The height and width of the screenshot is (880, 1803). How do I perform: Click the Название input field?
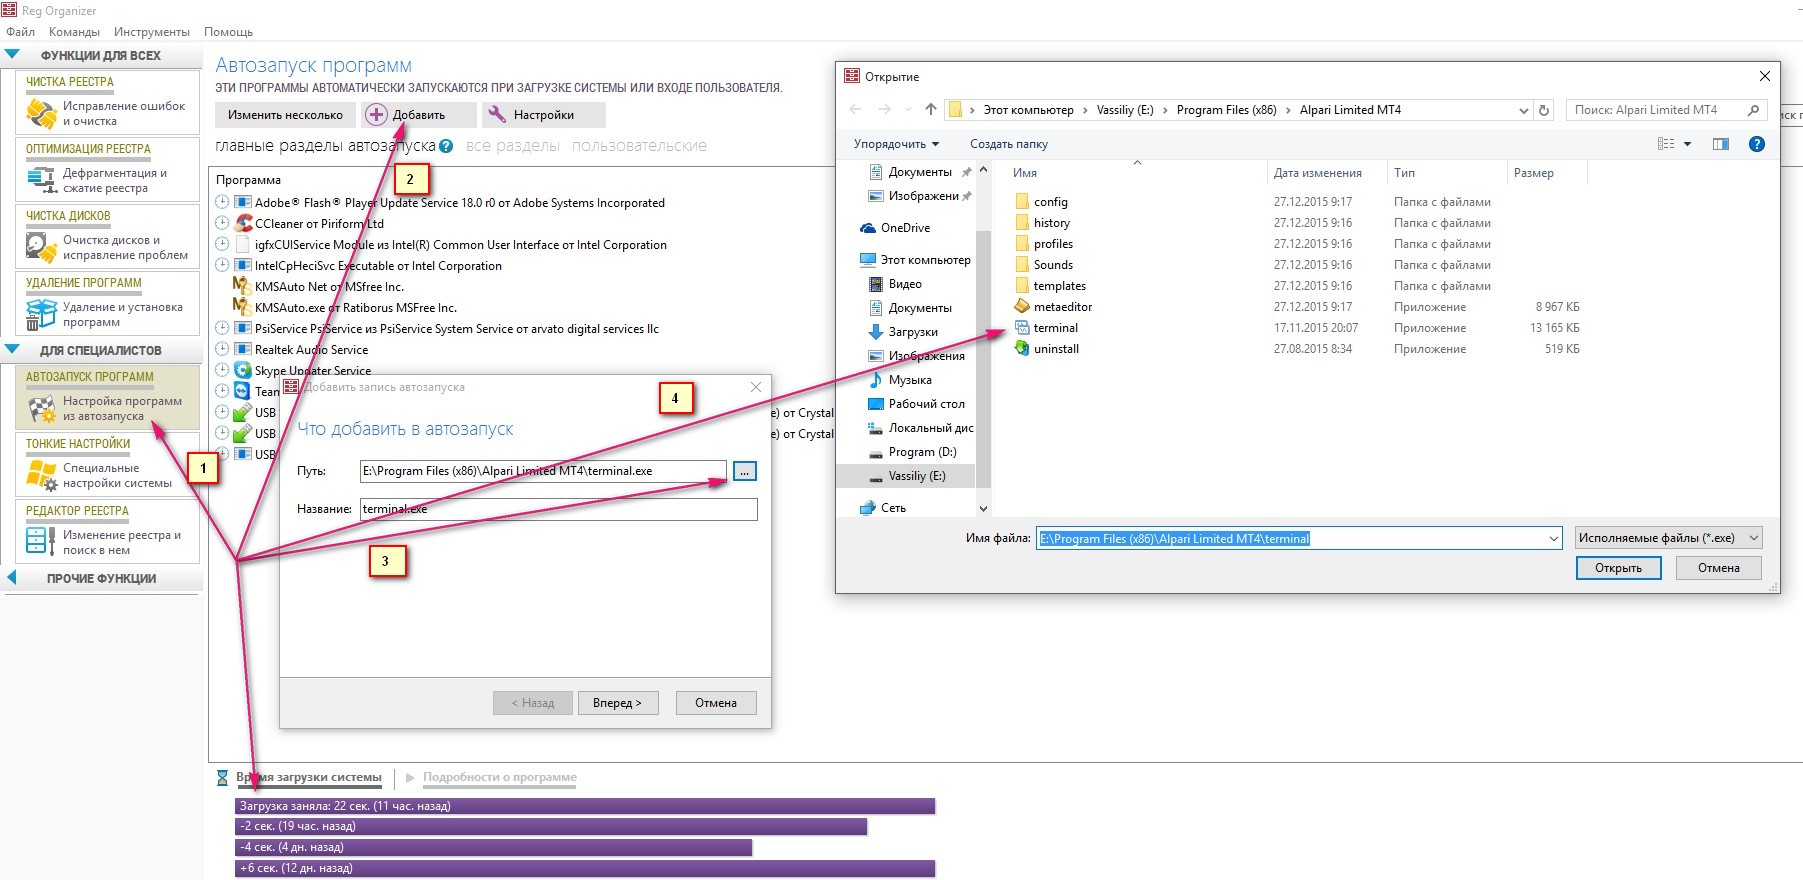pos(558,509)
